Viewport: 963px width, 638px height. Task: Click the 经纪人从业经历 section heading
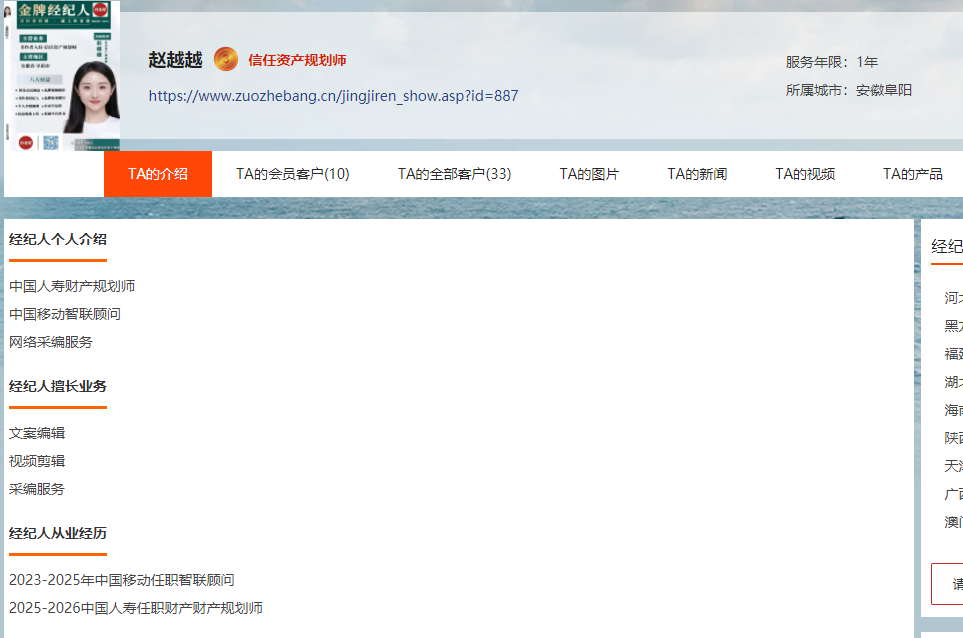[x=58, y=533]
